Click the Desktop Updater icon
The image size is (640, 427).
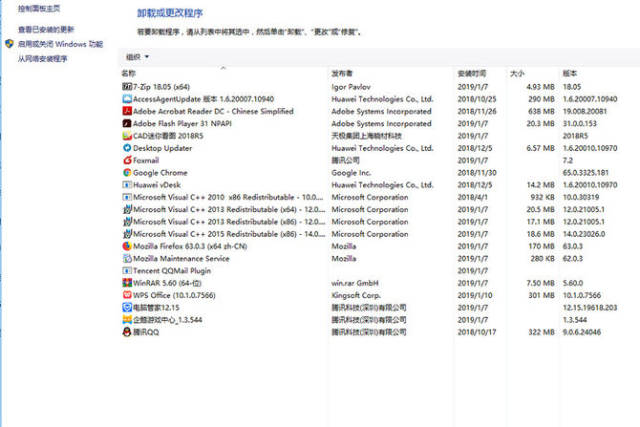click(x=127, y=148)
